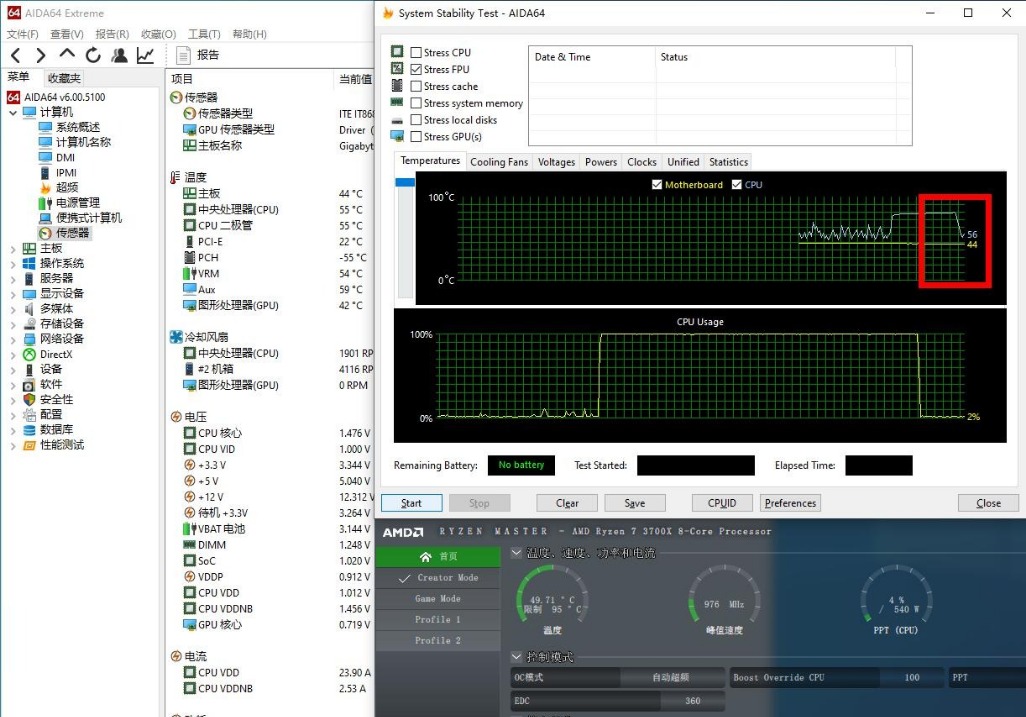Enable Stress GPU(s) checkbox
Viewport: 1026px width, 717px height.
[416, 137]
